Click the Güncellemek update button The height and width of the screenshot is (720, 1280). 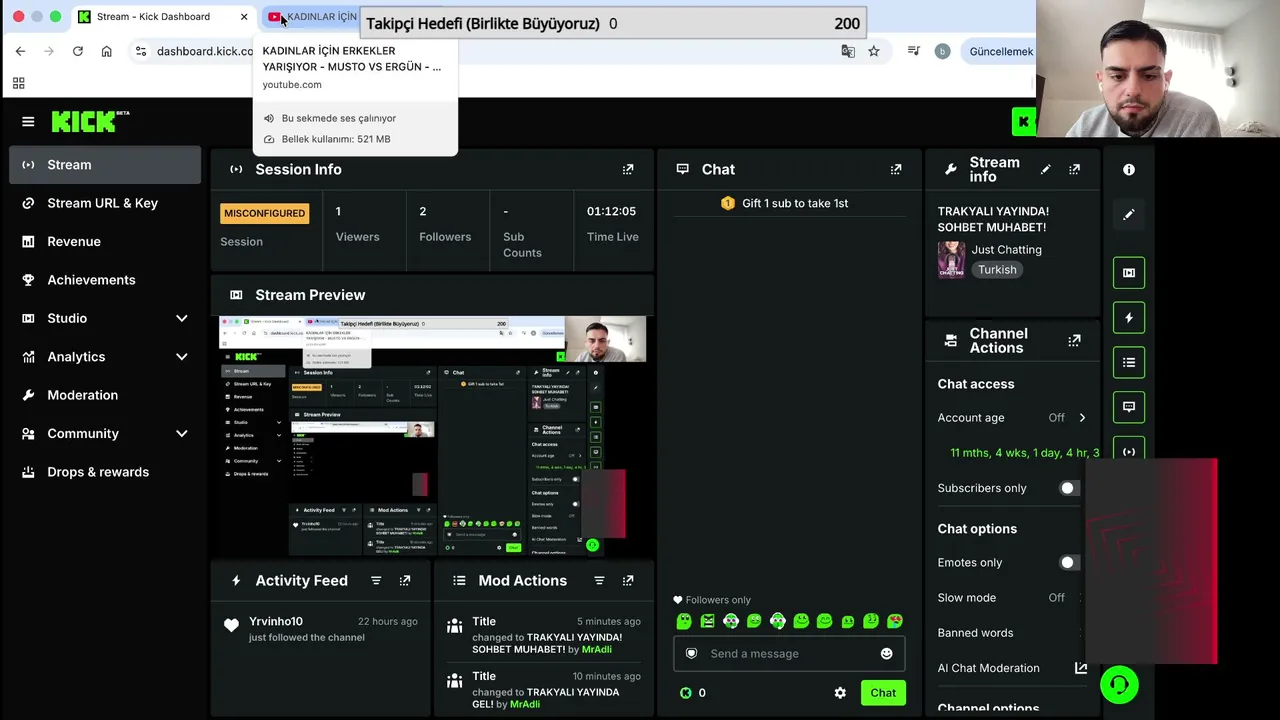tap(1001, 51)
